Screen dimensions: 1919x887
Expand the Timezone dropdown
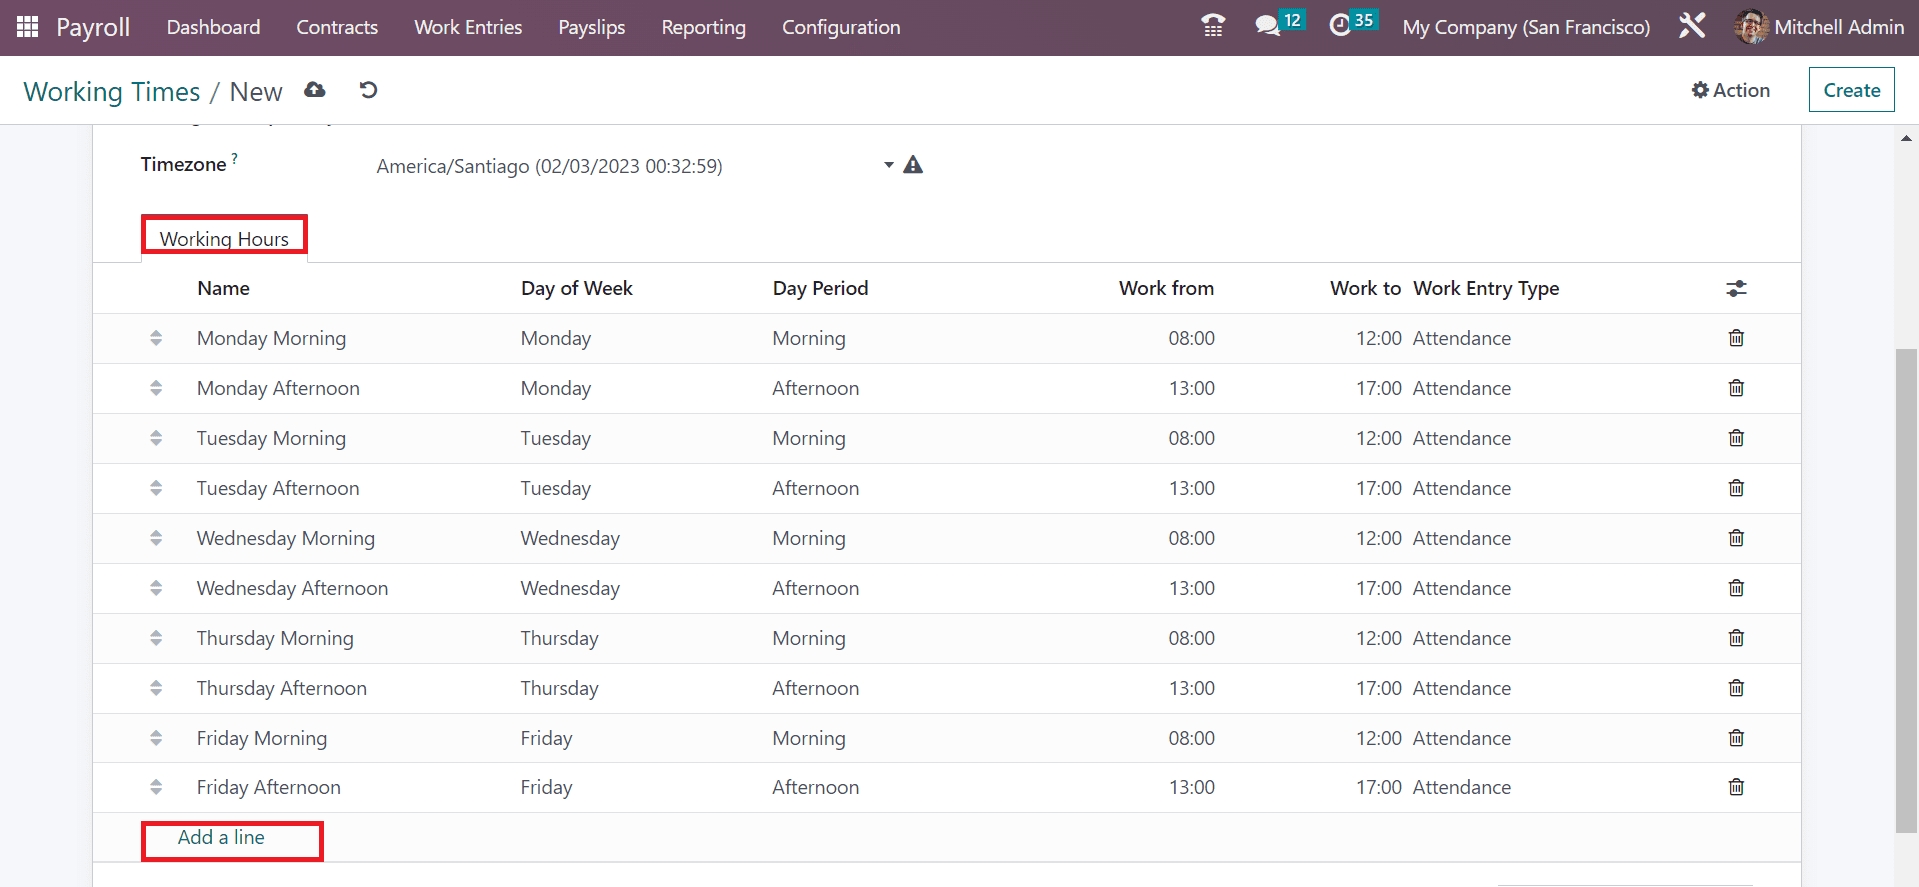[888, 165]
